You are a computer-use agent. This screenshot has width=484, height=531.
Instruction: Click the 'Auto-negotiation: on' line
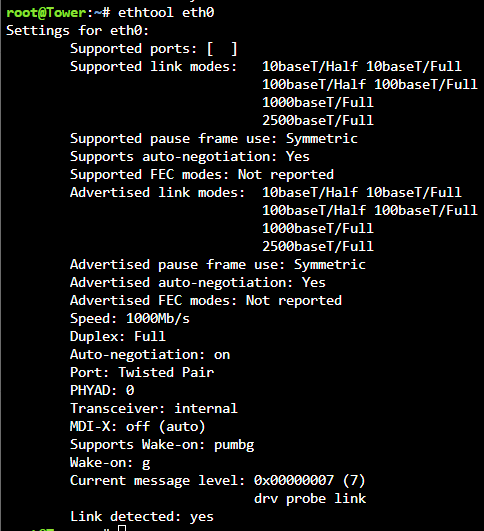[x=150, y=355]
